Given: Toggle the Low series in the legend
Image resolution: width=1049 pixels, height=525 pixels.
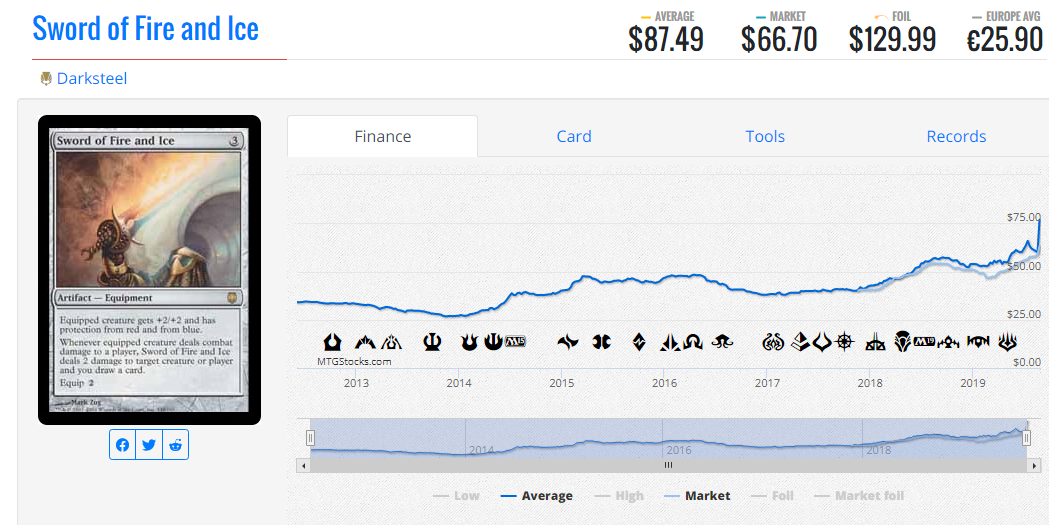Looking at the screenshot, I should (456, 496).
